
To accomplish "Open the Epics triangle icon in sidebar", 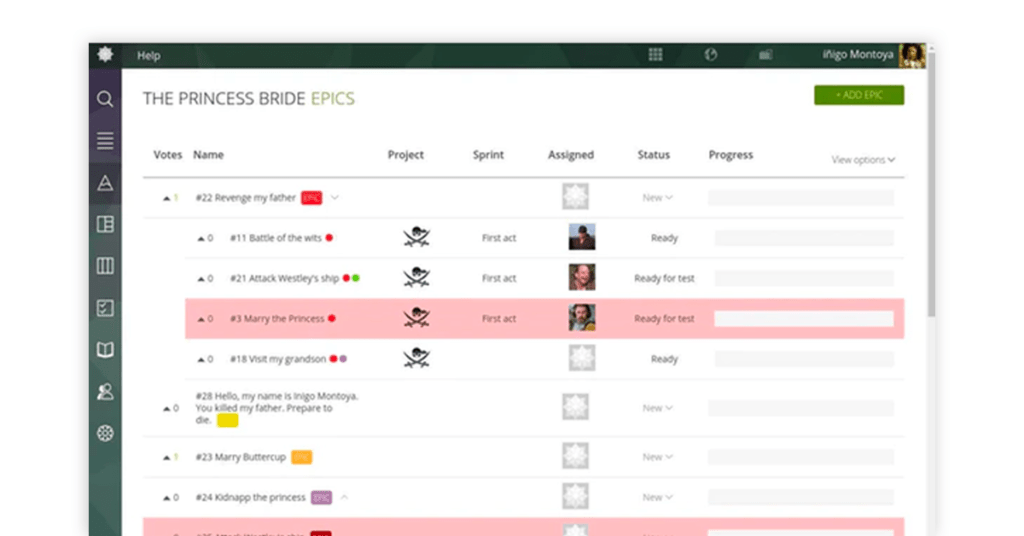I will (x=104, y=183).
